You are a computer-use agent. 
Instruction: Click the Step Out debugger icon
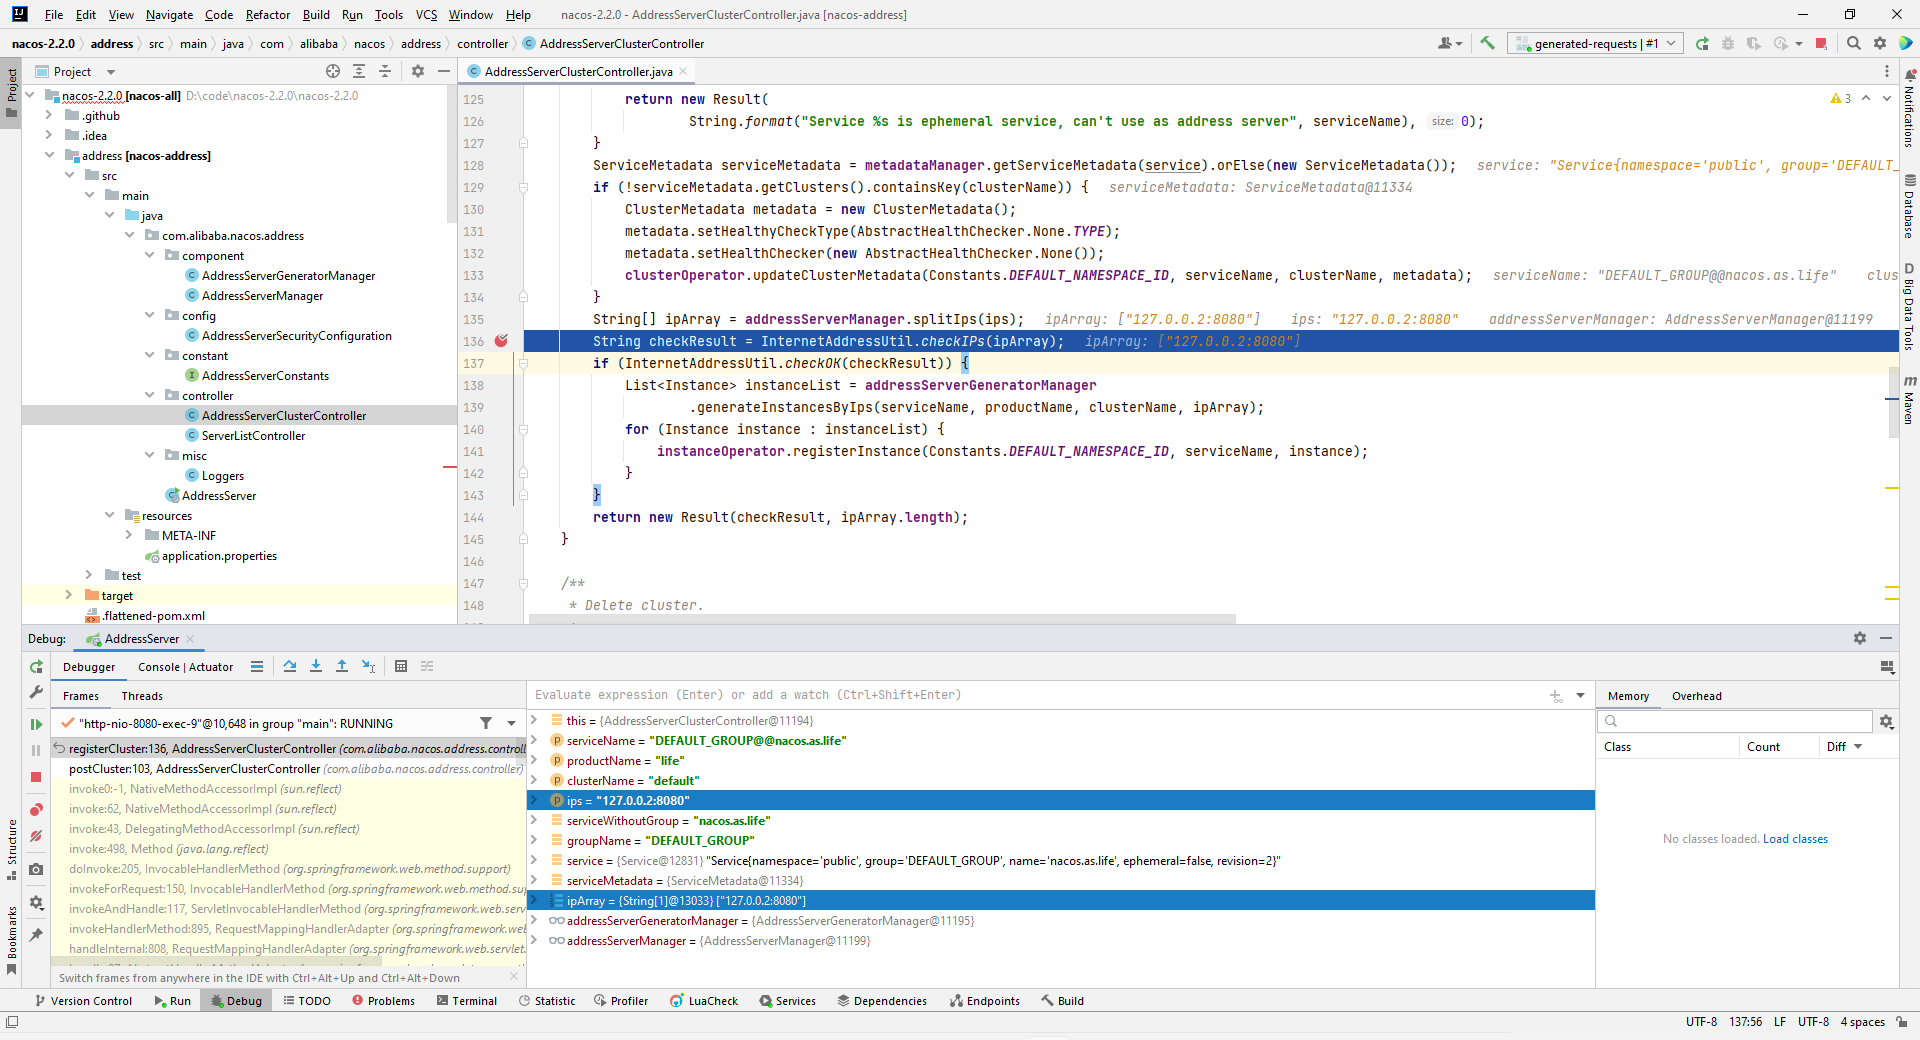342,666
